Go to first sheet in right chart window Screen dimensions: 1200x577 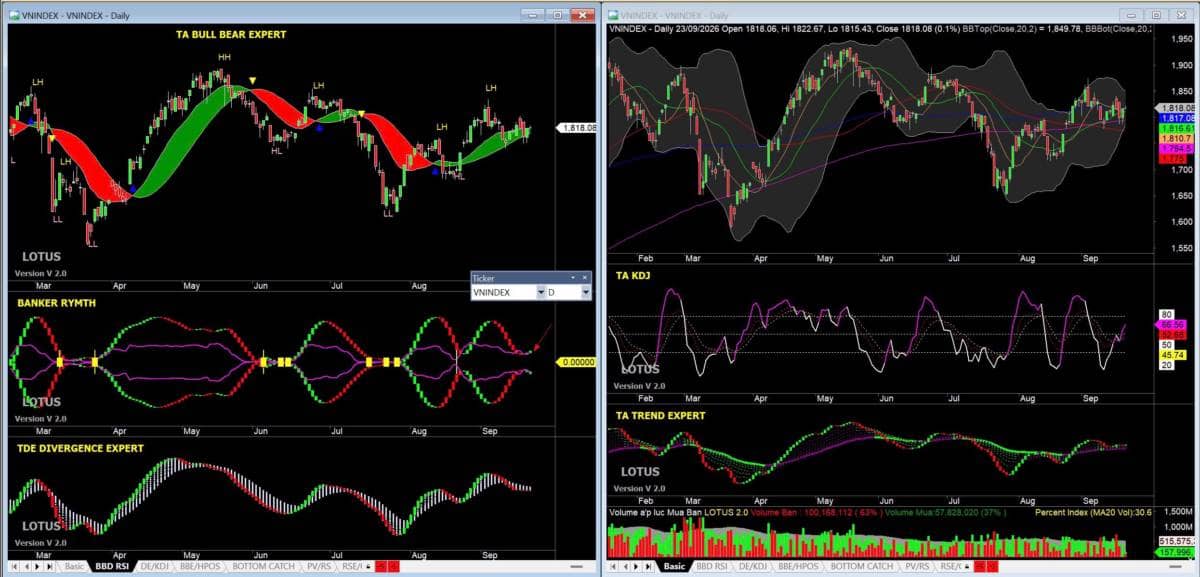(x=613, y=566)
